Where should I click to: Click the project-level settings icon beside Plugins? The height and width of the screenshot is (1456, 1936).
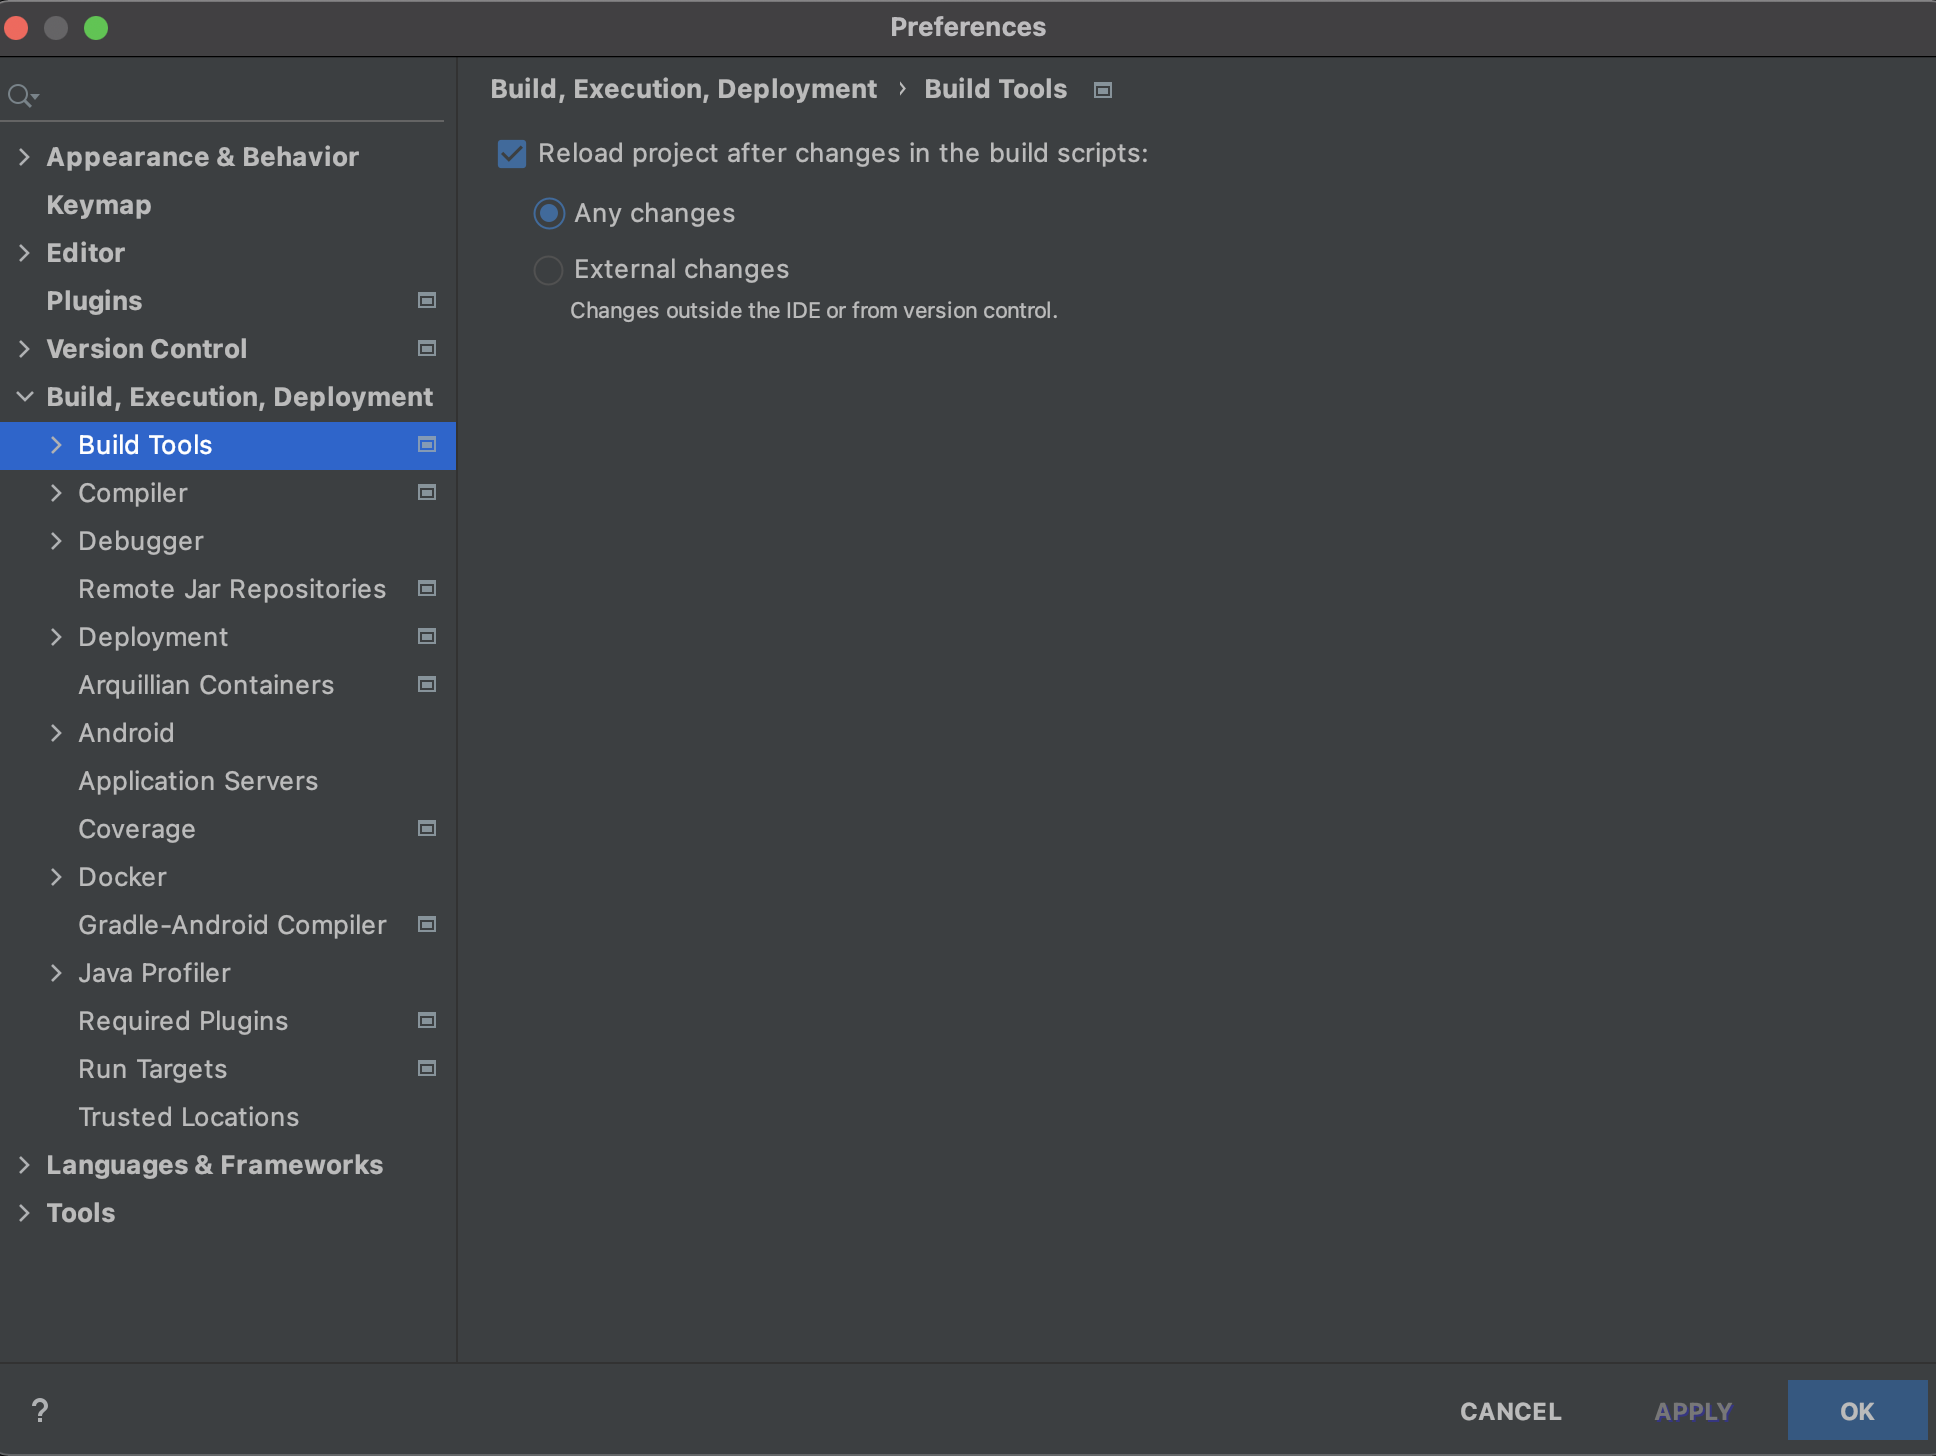pyautogui.click(x=427, y=300)
